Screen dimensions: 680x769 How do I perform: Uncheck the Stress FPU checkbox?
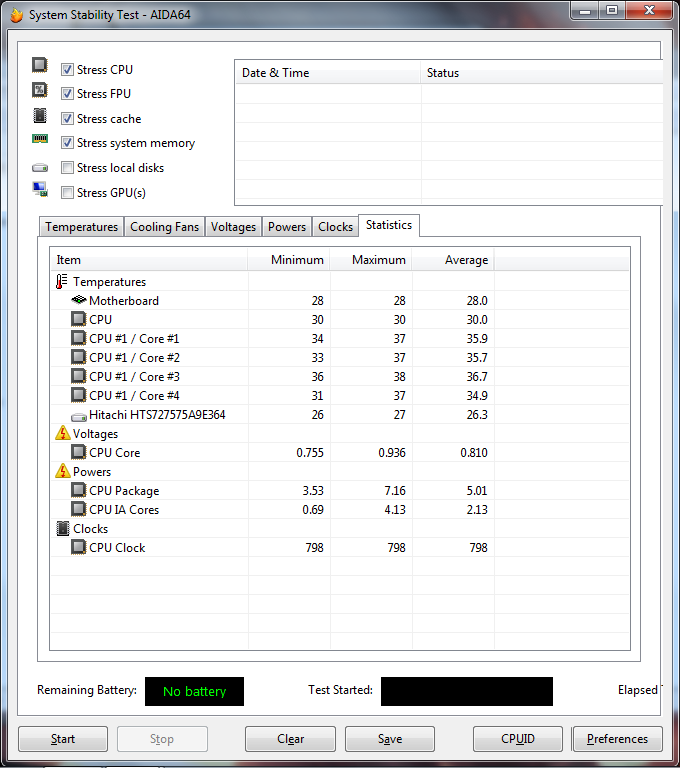point(67,94)
